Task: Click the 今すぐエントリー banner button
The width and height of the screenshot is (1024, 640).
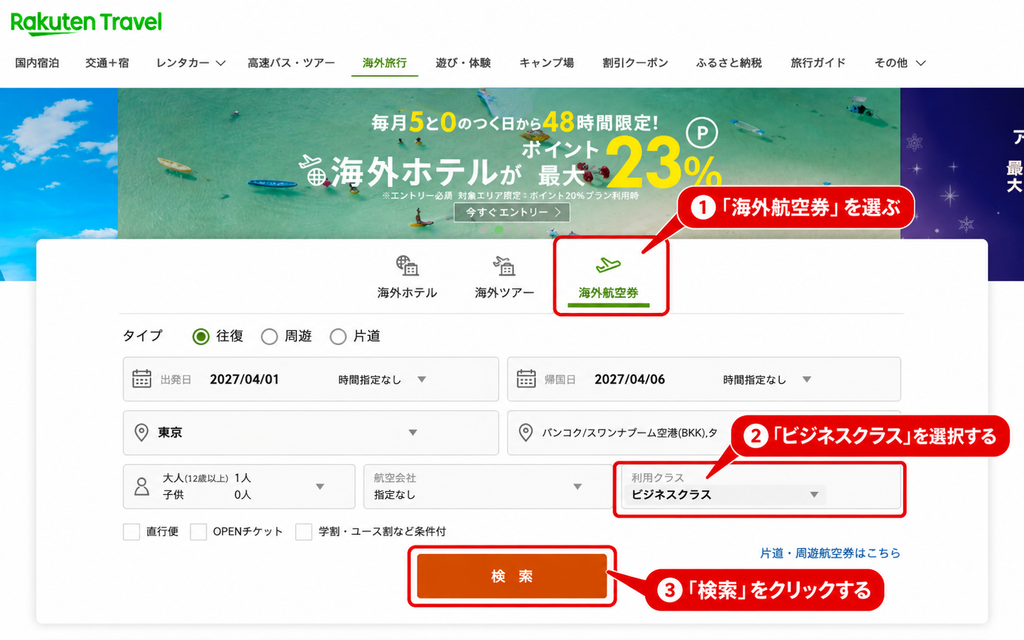Action: pyautogui.click(x=512, y=212)
